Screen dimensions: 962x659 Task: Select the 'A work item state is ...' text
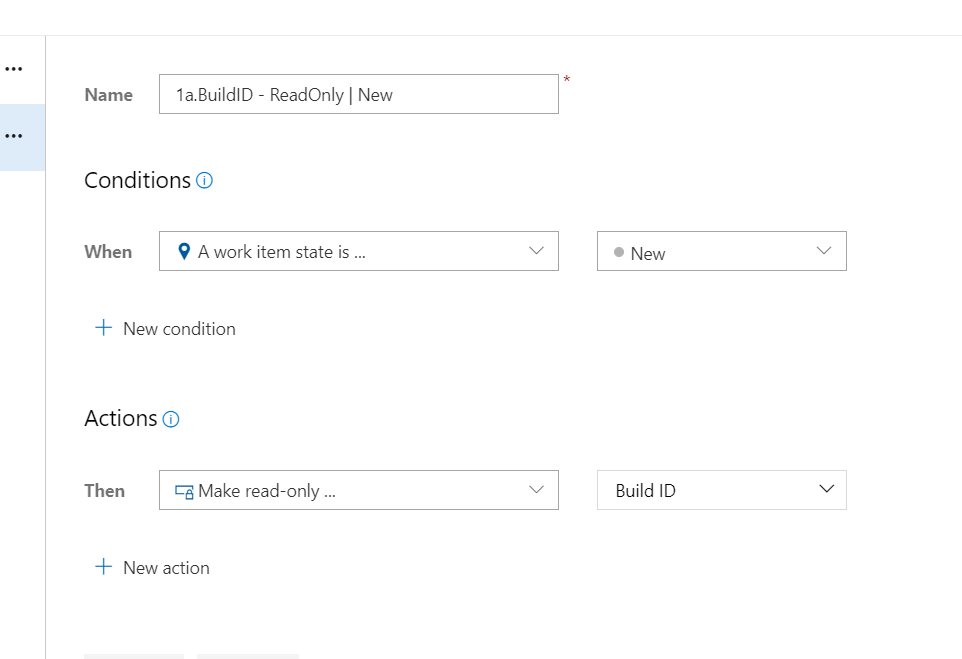[282, 252]
